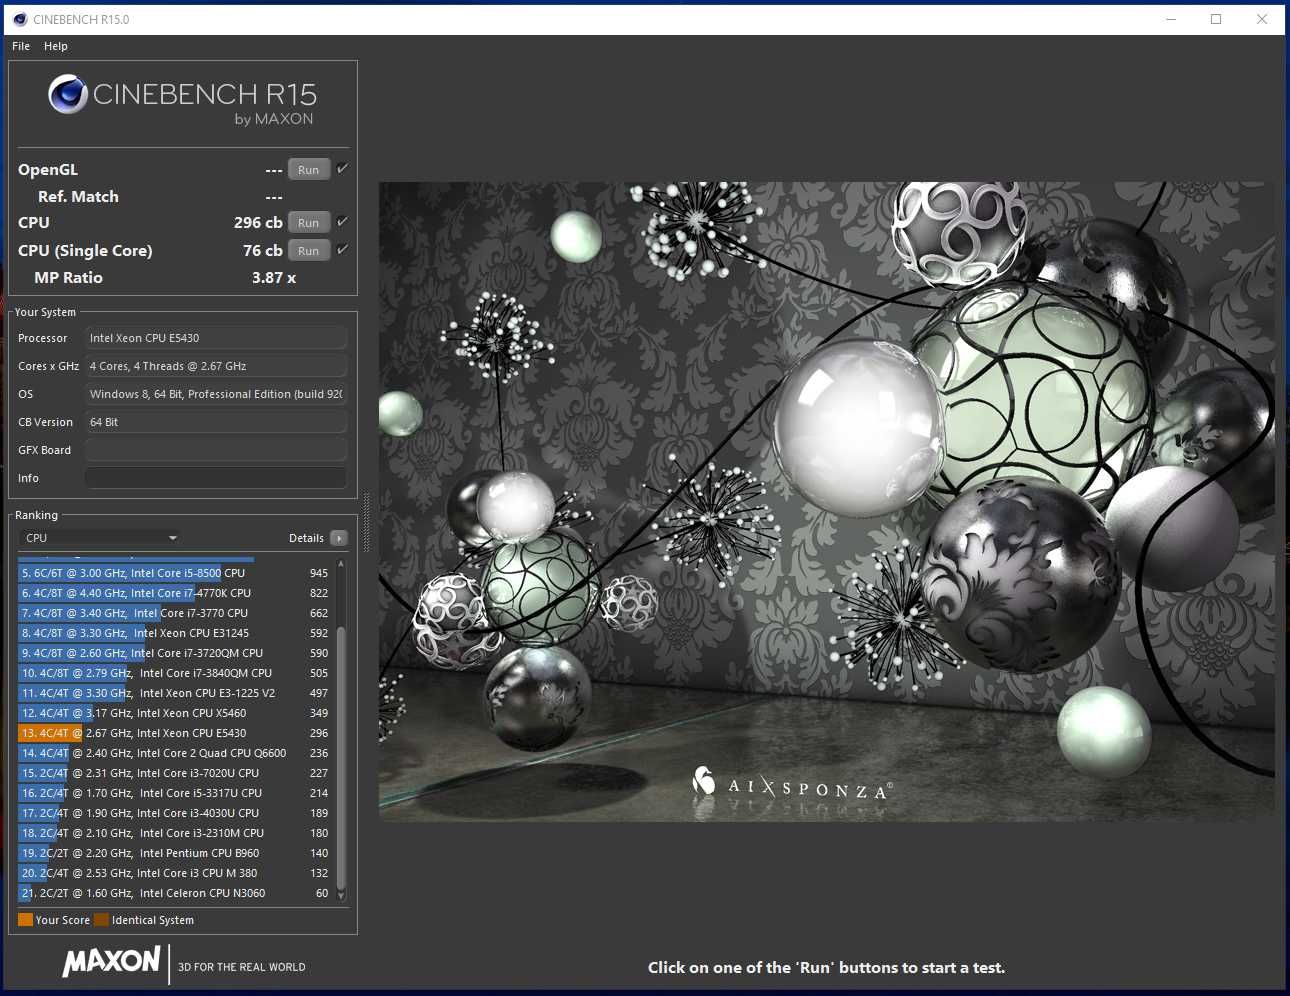Click the OS field showing Windows 8
This screenshot has height=996, width=1290.
point(216,394)
